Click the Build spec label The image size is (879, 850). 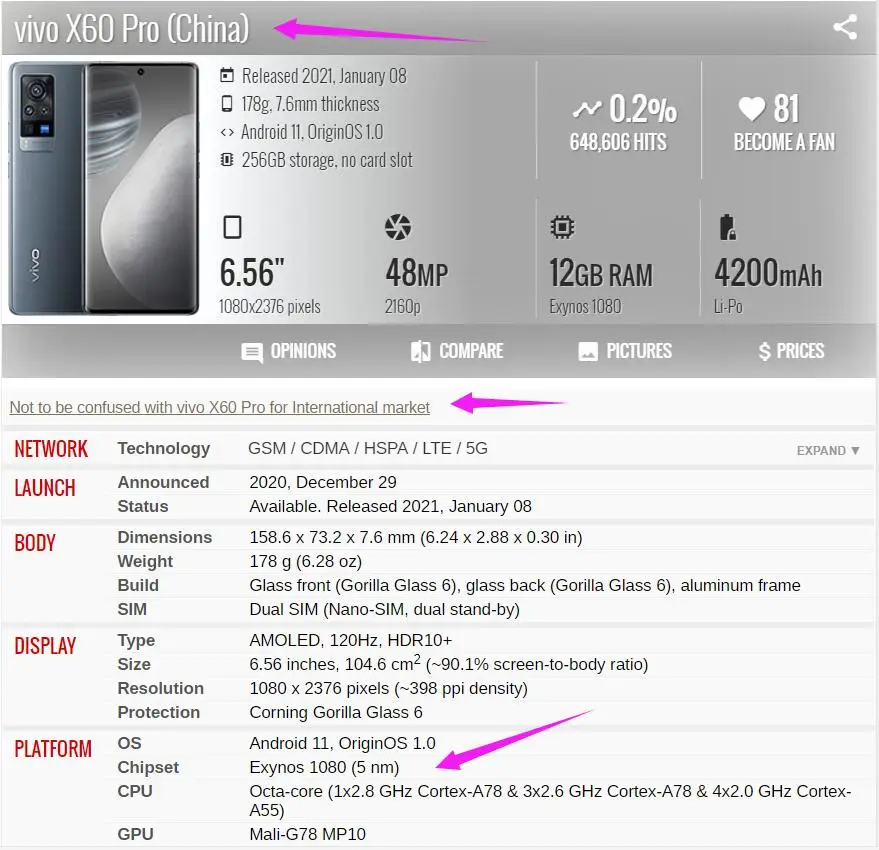click(138, 585)
